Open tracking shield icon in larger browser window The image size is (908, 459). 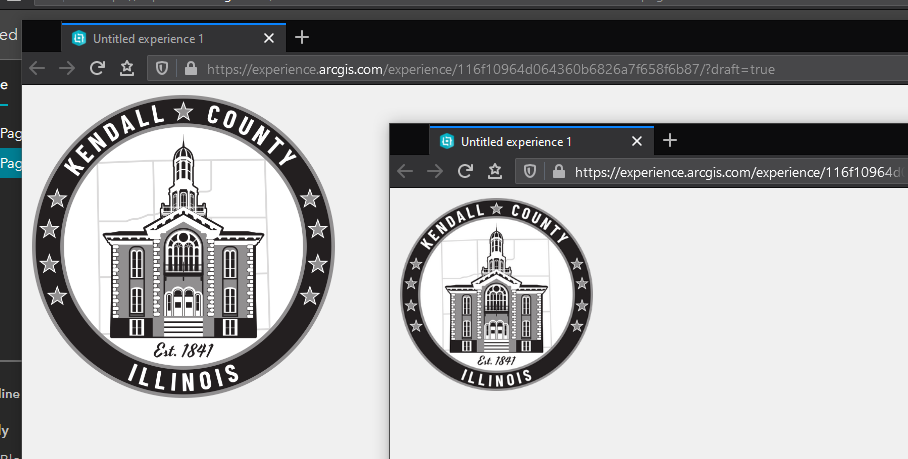click(x=162, y=68)
